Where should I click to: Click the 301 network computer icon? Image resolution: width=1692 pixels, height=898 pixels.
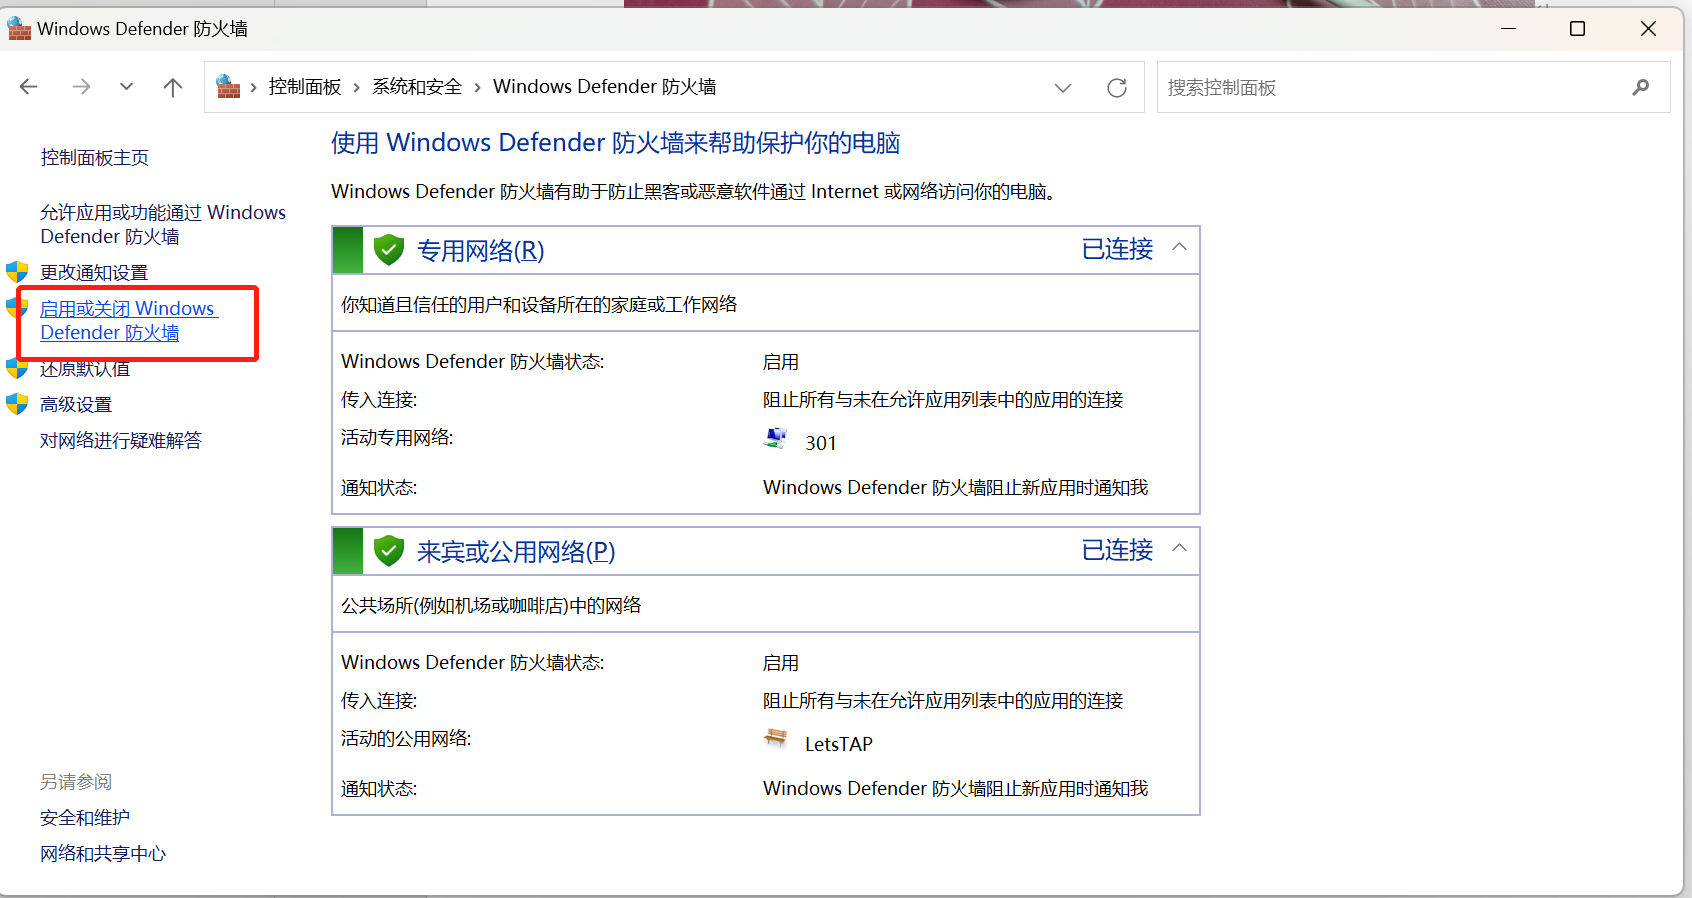(x=775, y=439)
